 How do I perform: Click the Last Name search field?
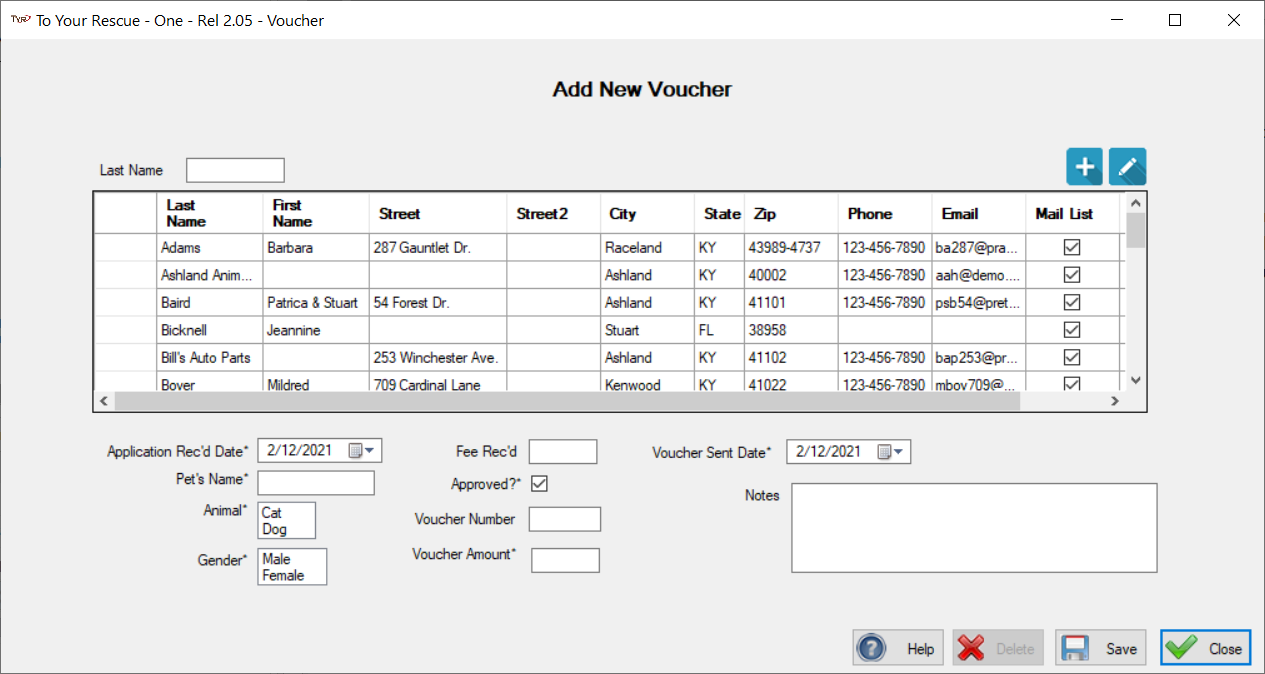[235, 170]
